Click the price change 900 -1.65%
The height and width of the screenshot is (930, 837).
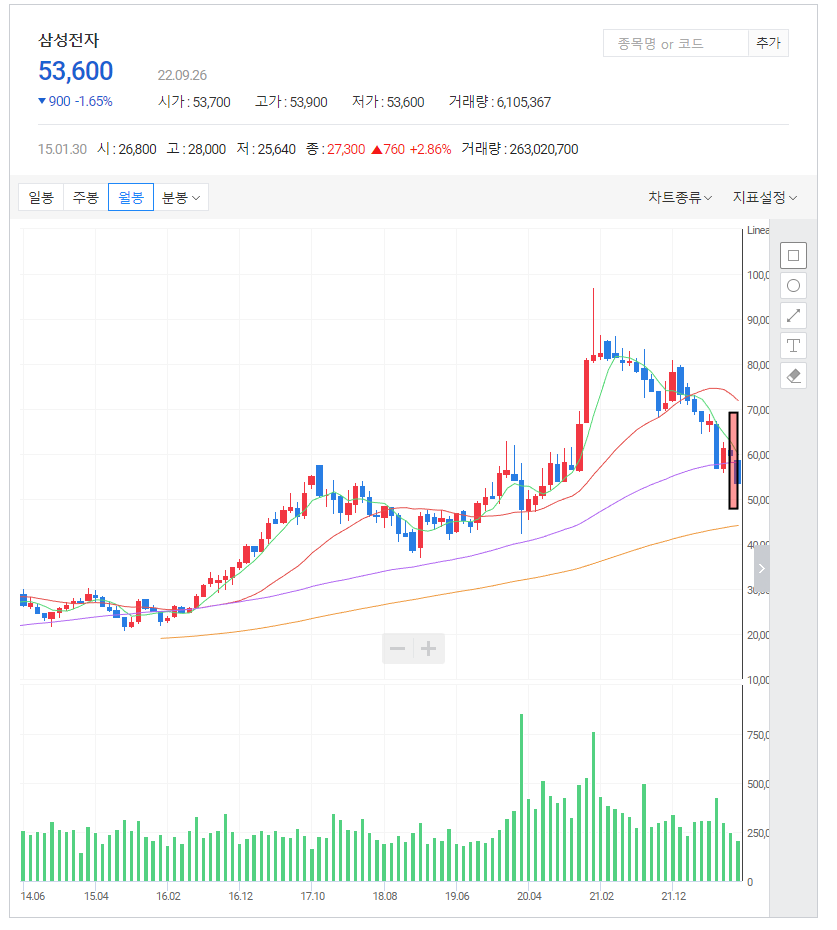pos(75,101)
